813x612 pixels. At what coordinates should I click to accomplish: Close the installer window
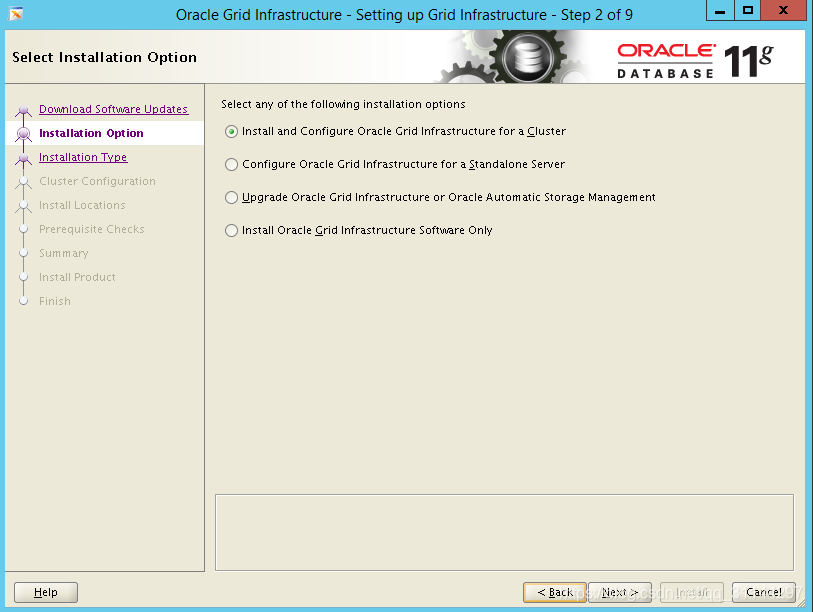click(x=783, y=10)
